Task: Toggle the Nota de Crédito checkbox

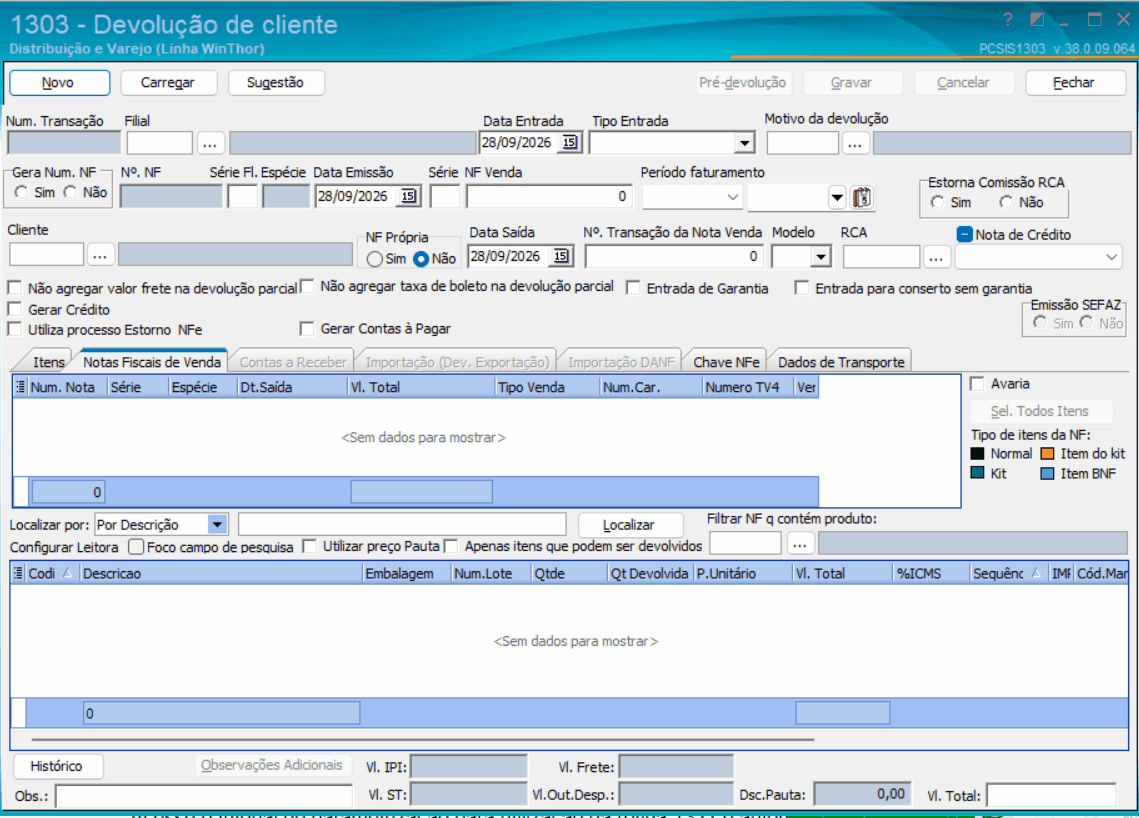Action: coord(965,235)
